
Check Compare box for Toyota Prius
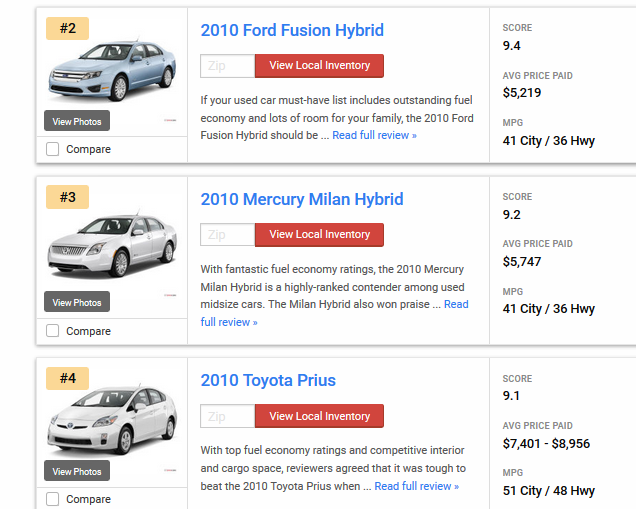(x=52, y=499)
